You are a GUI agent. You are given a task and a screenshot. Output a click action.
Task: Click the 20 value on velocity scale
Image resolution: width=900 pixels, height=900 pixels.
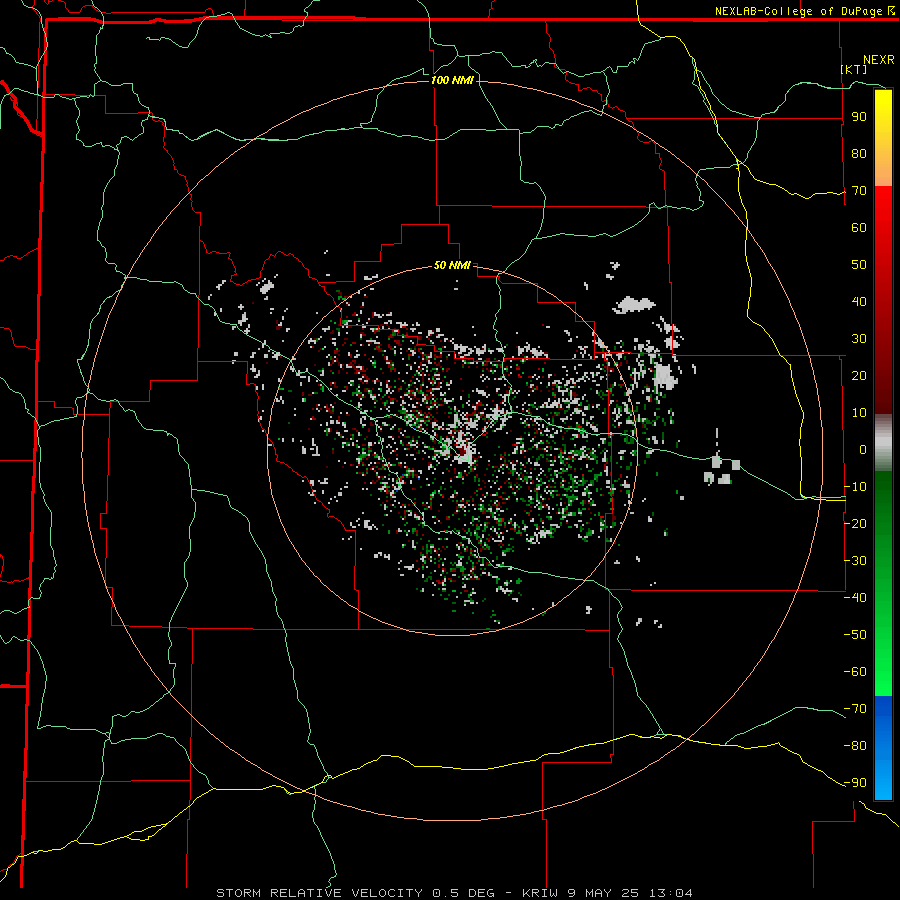859,376
